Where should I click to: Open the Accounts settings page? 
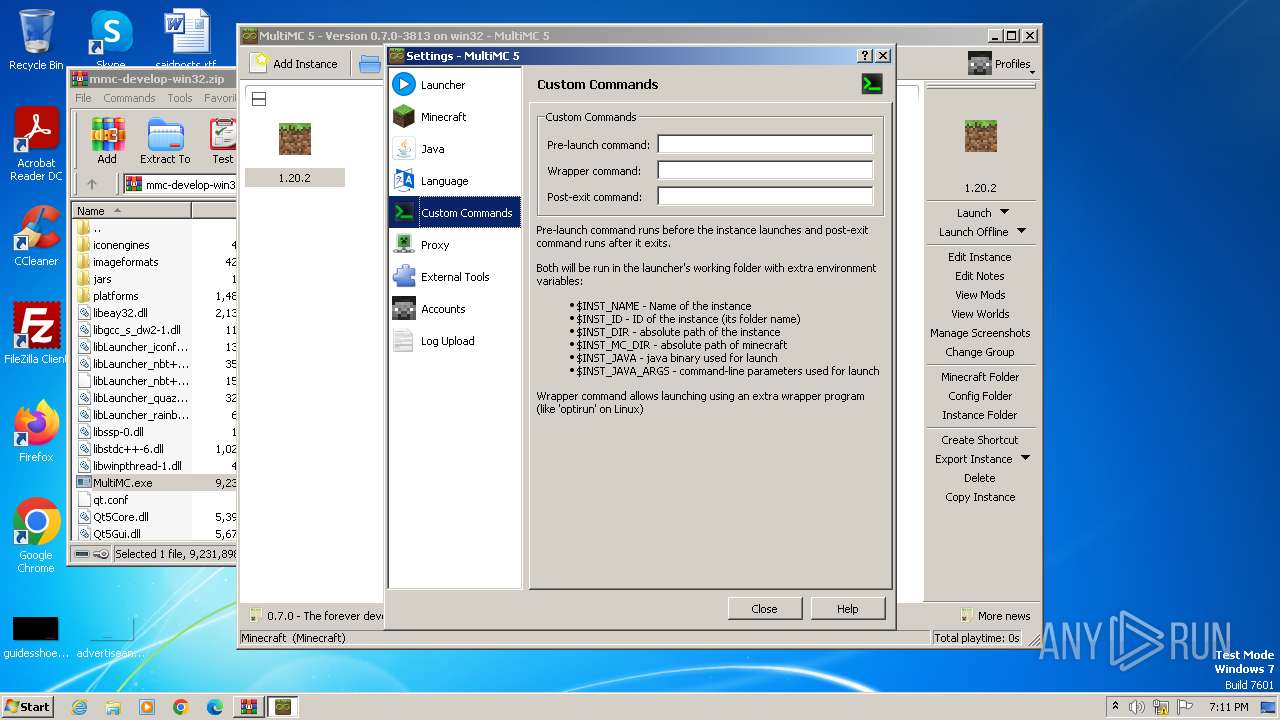point(454,309)
